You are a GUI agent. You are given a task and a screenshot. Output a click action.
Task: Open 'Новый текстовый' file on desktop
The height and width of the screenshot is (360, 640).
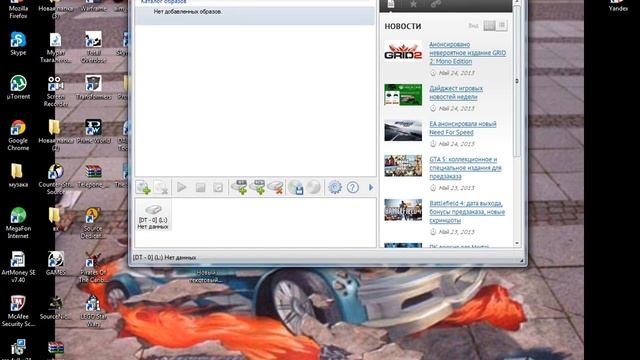pyautogui.click(x=206, y=276)
